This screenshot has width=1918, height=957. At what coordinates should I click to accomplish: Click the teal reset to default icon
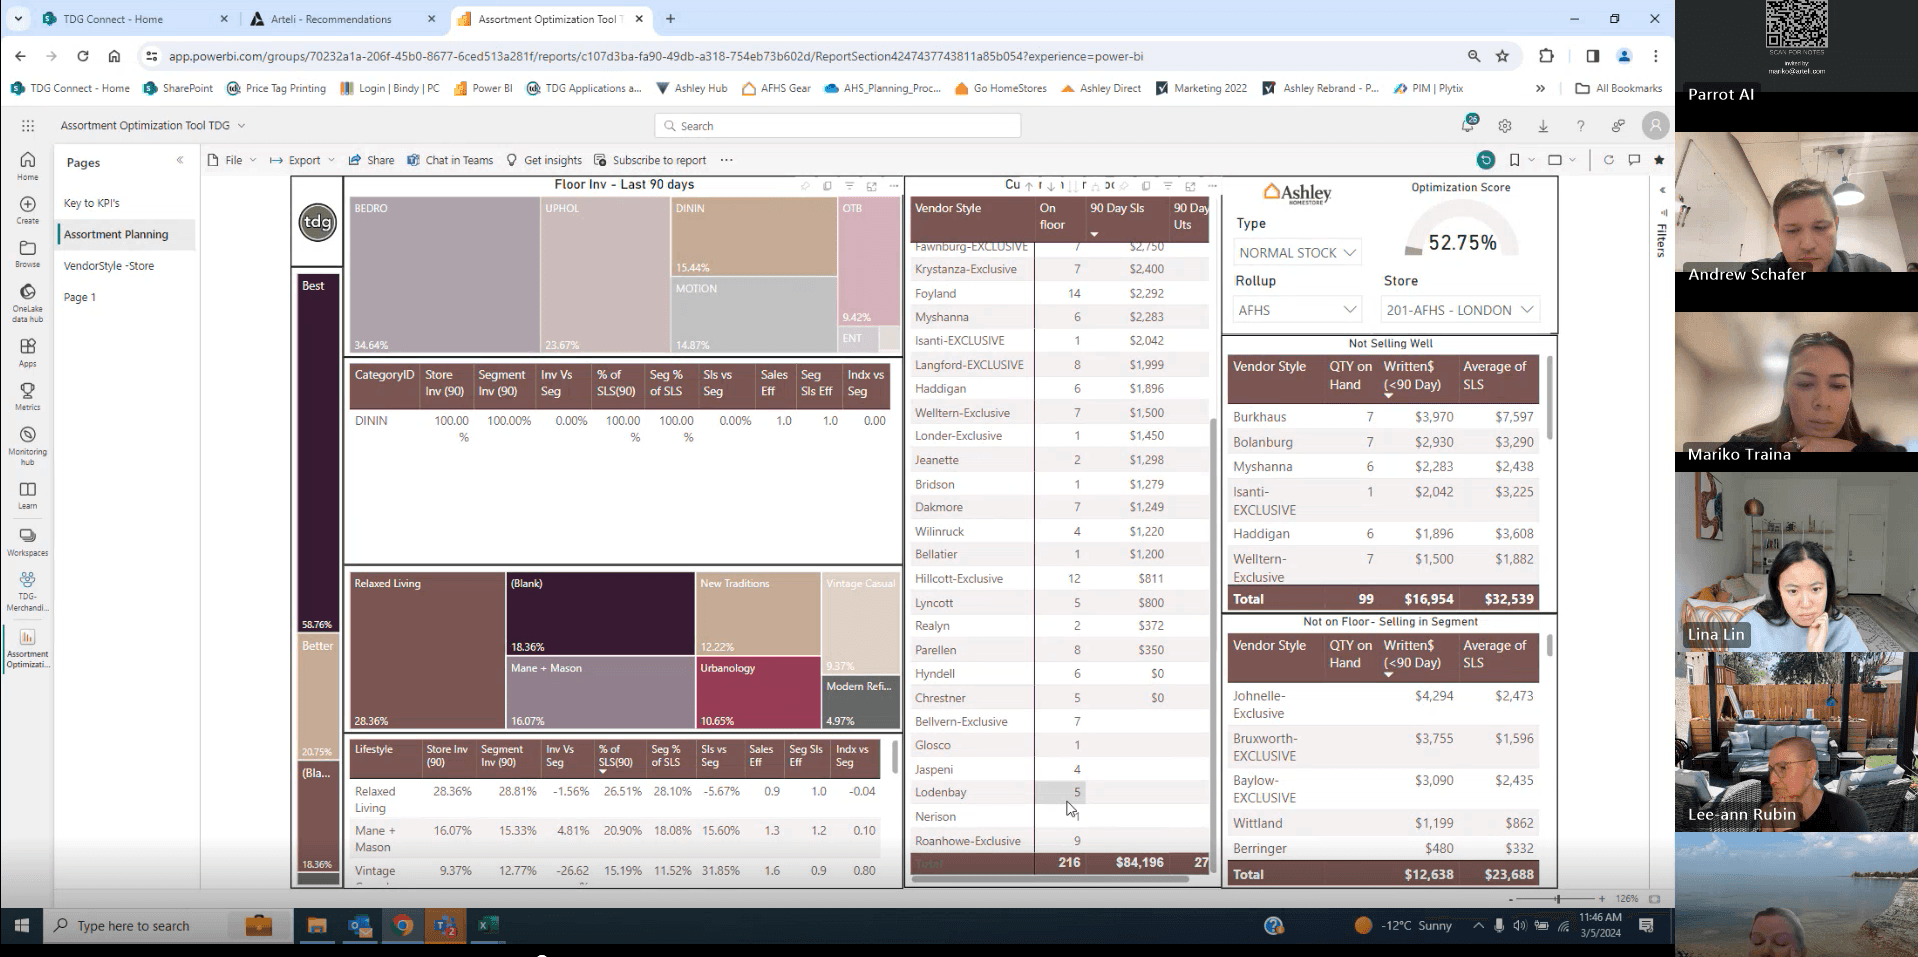1486,160
